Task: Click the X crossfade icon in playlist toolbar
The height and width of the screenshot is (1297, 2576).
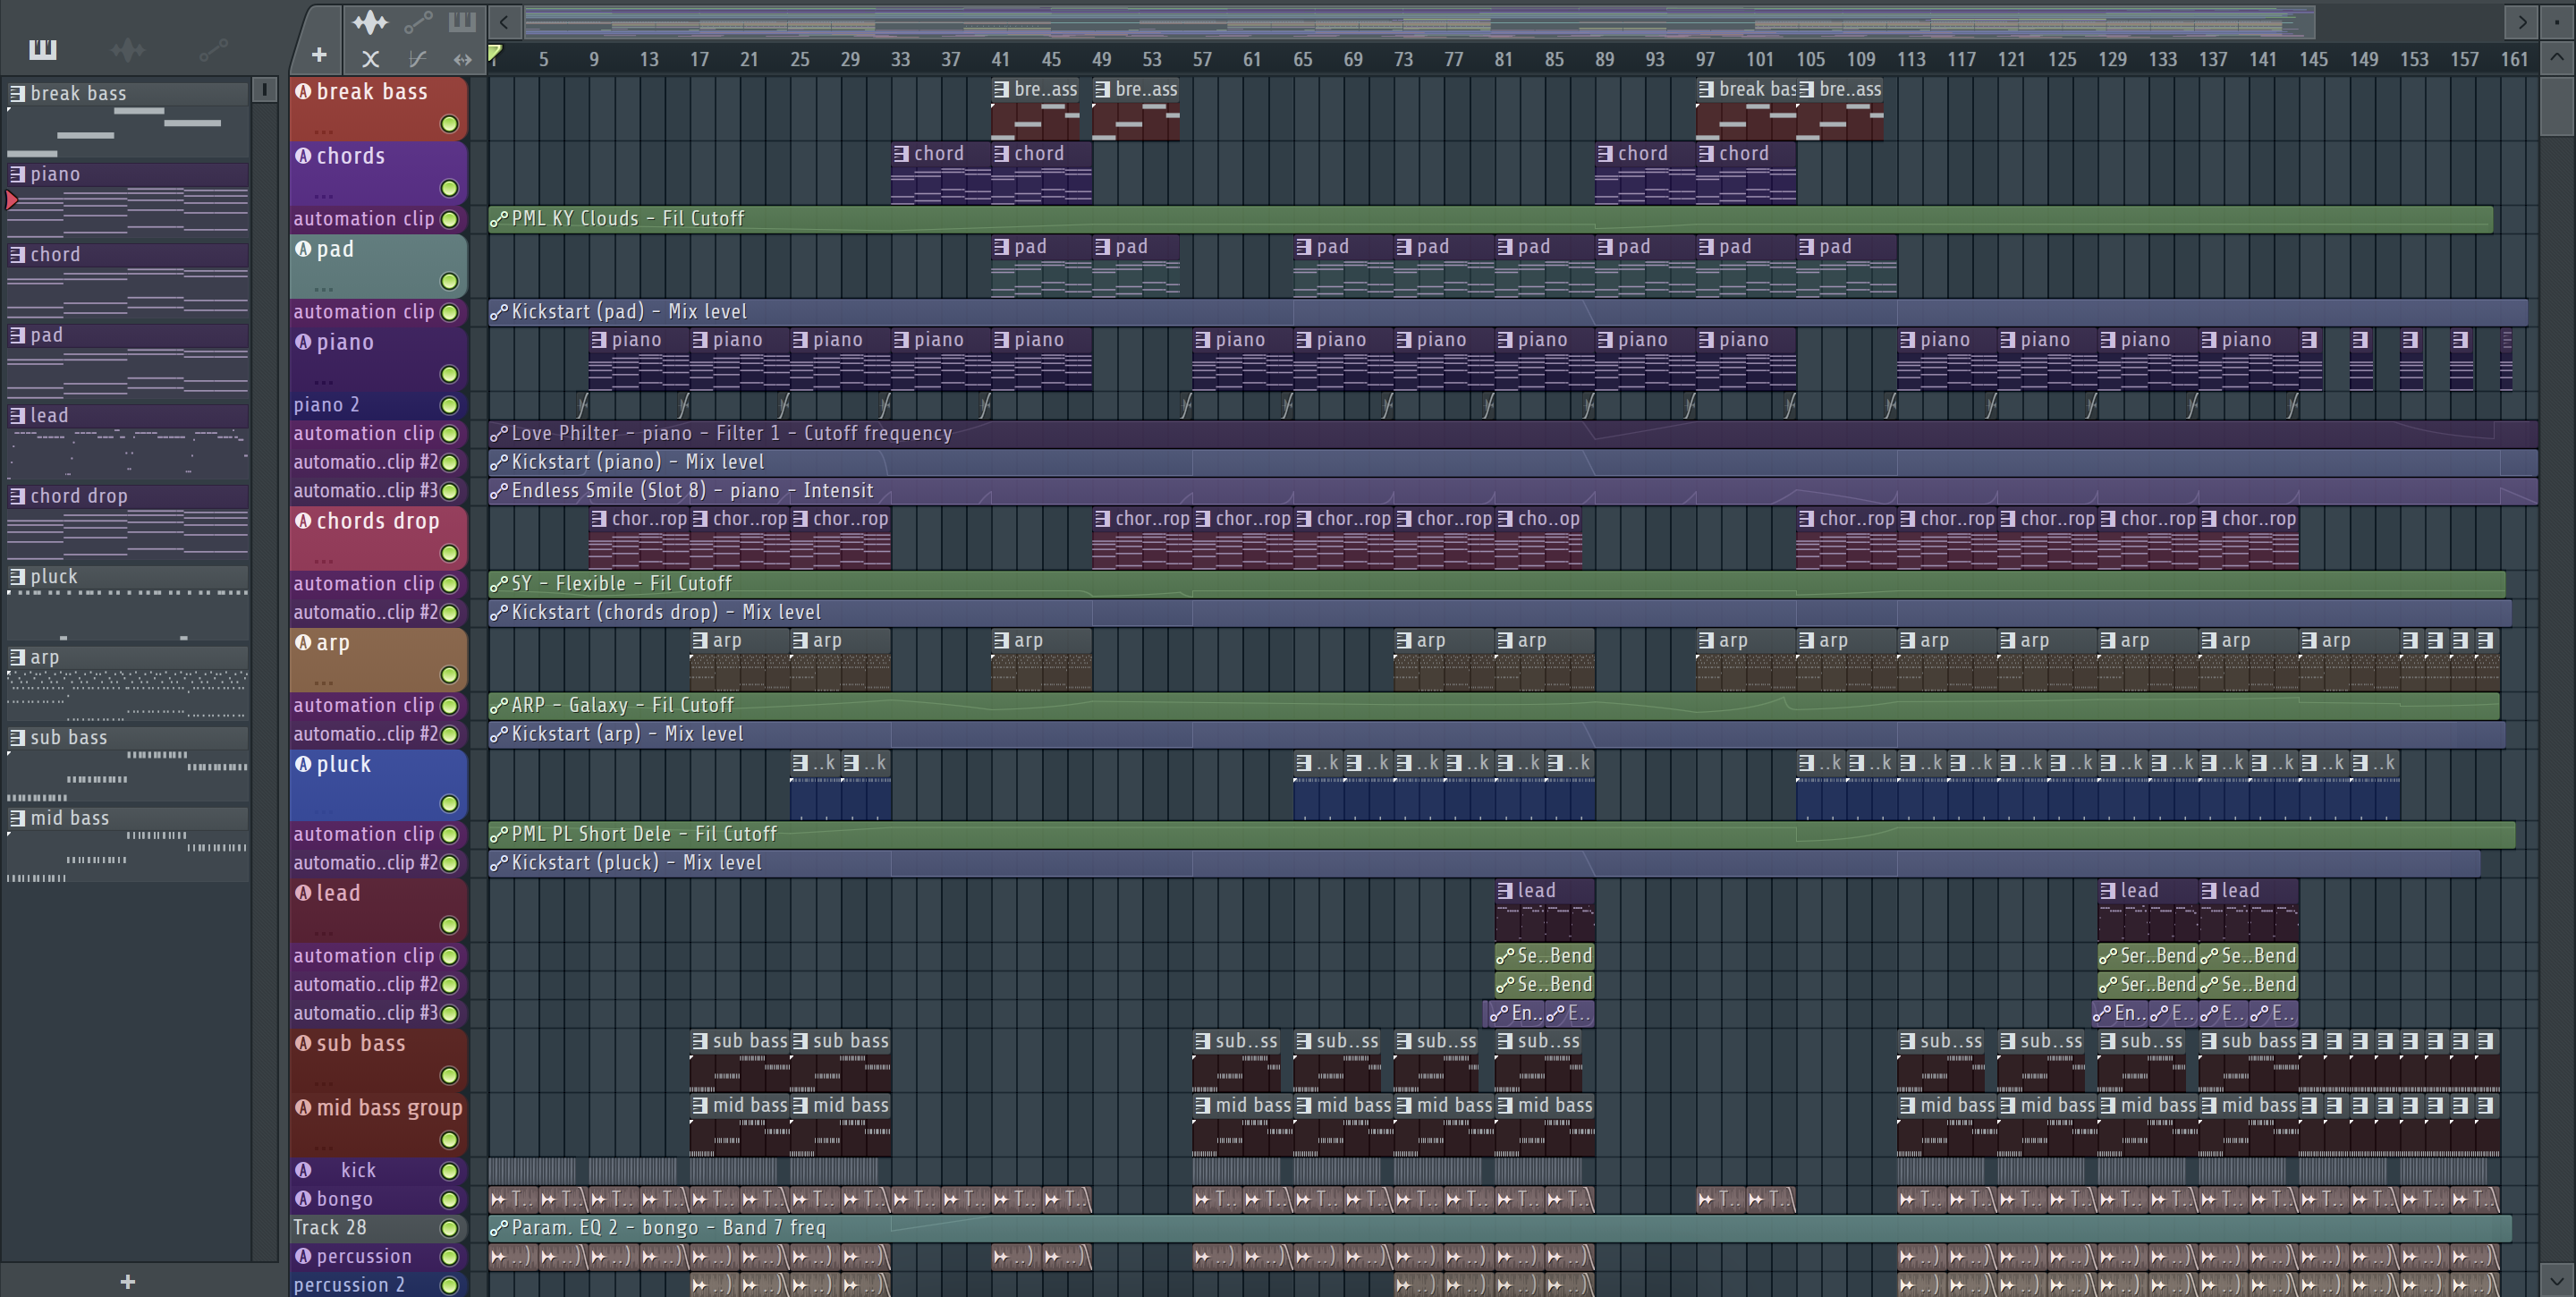Action: click(x=370, y=59)
